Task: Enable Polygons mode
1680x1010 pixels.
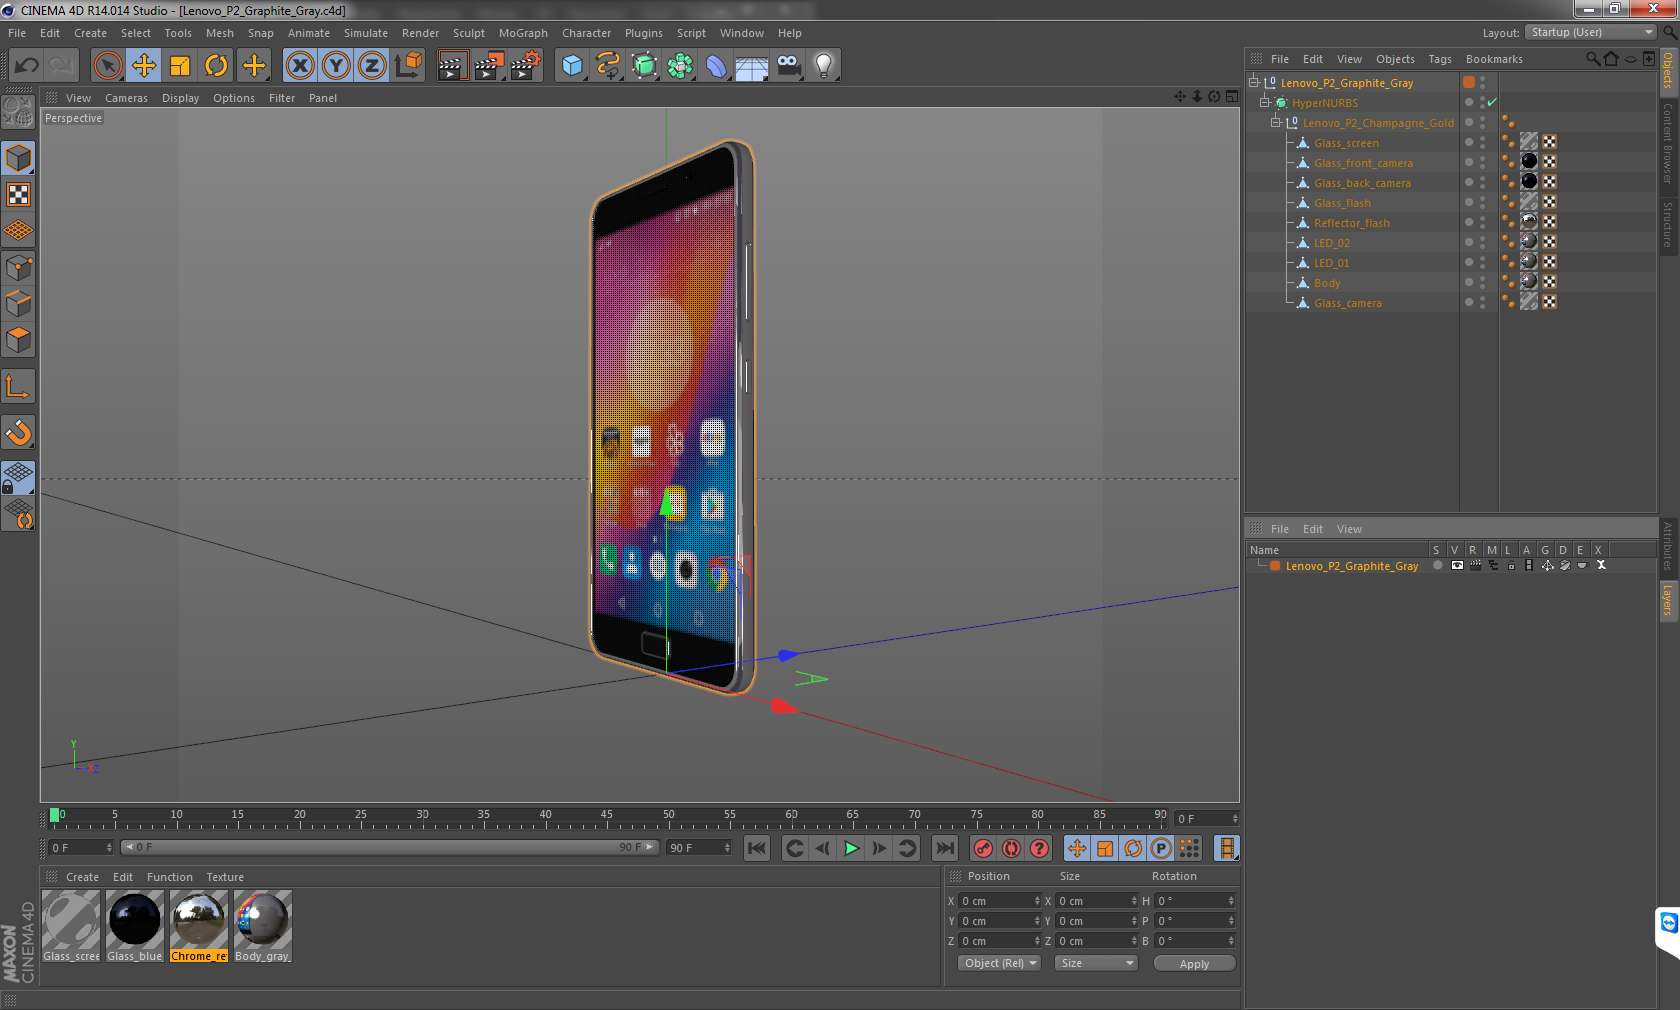Action: coord(18,340)
